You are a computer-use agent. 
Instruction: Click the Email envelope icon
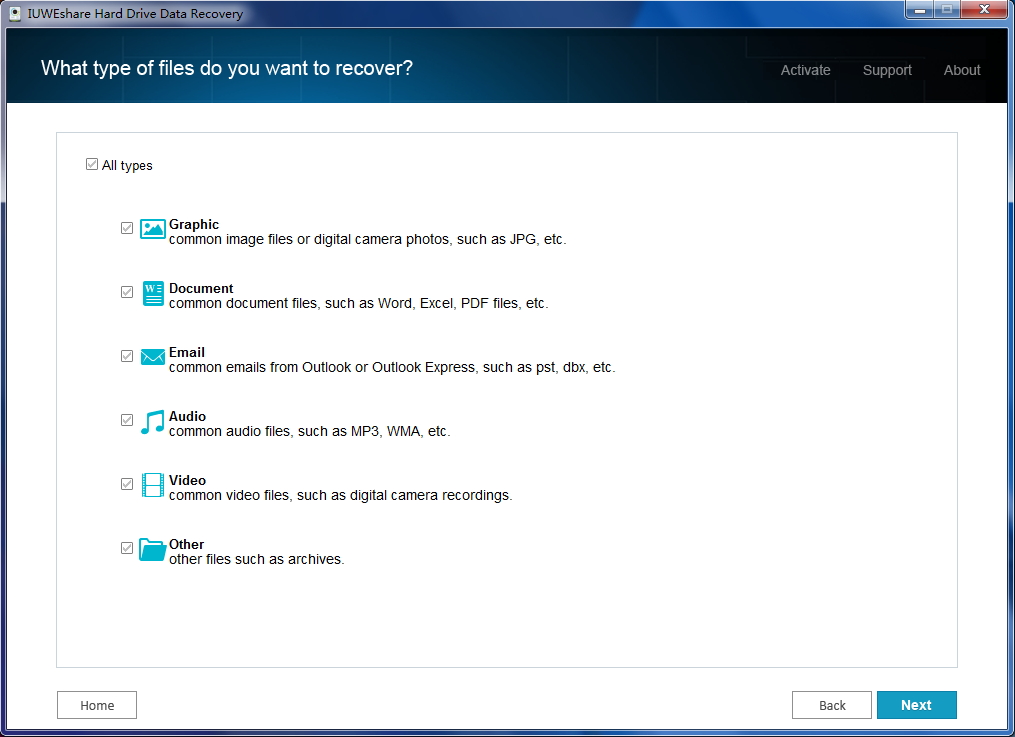click(152, 356)
